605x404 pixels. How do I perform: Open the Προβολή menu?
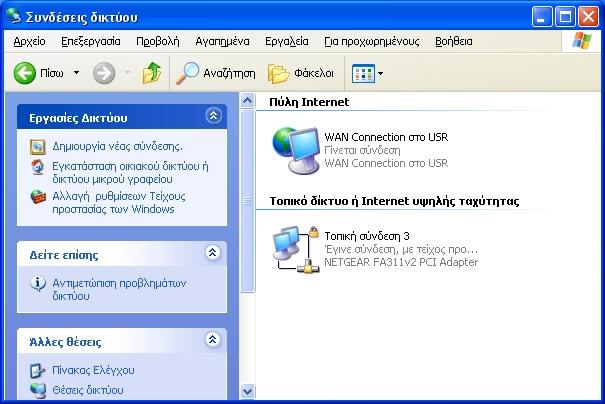coord(158,41)
